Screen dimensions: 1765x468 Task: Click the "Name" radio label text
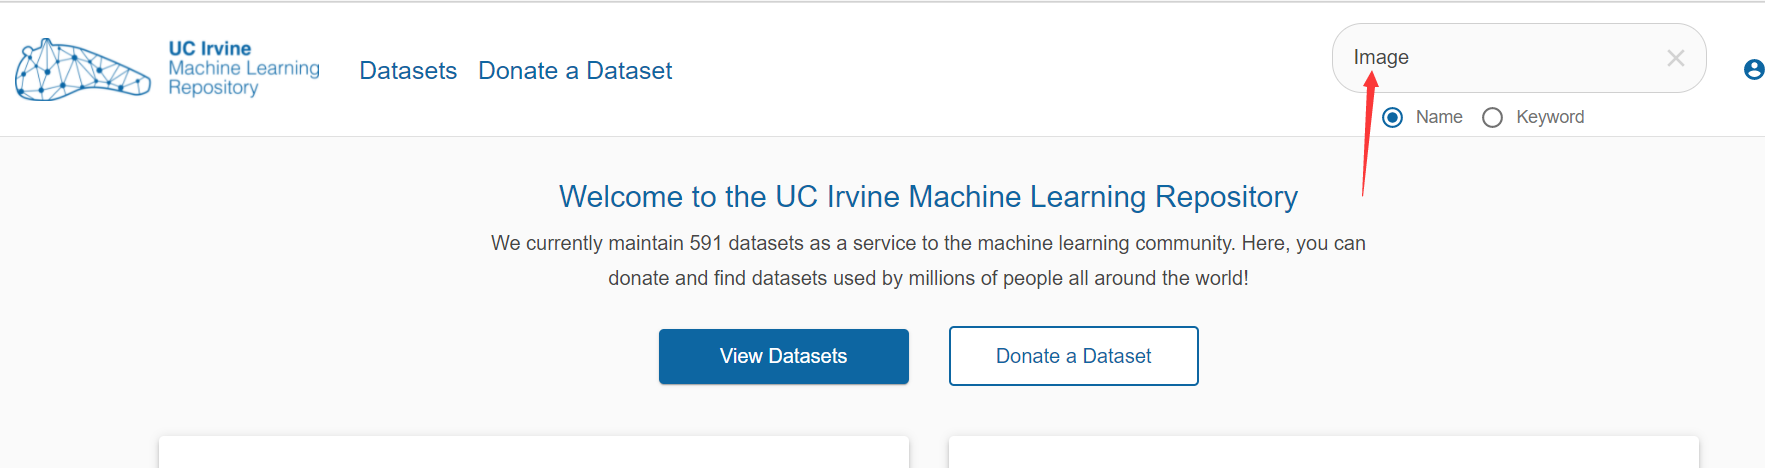[1439, 117]
